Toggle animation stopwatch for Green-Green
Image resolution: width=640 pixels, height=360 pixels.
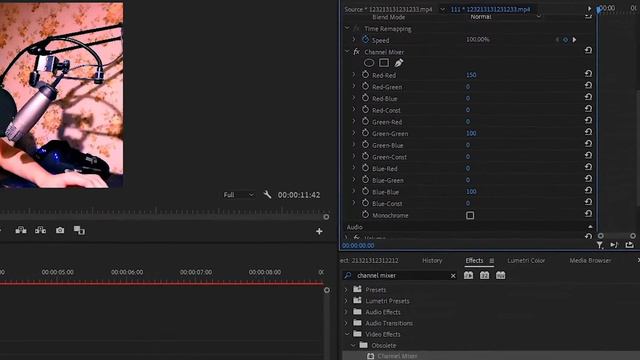point(365,133)
